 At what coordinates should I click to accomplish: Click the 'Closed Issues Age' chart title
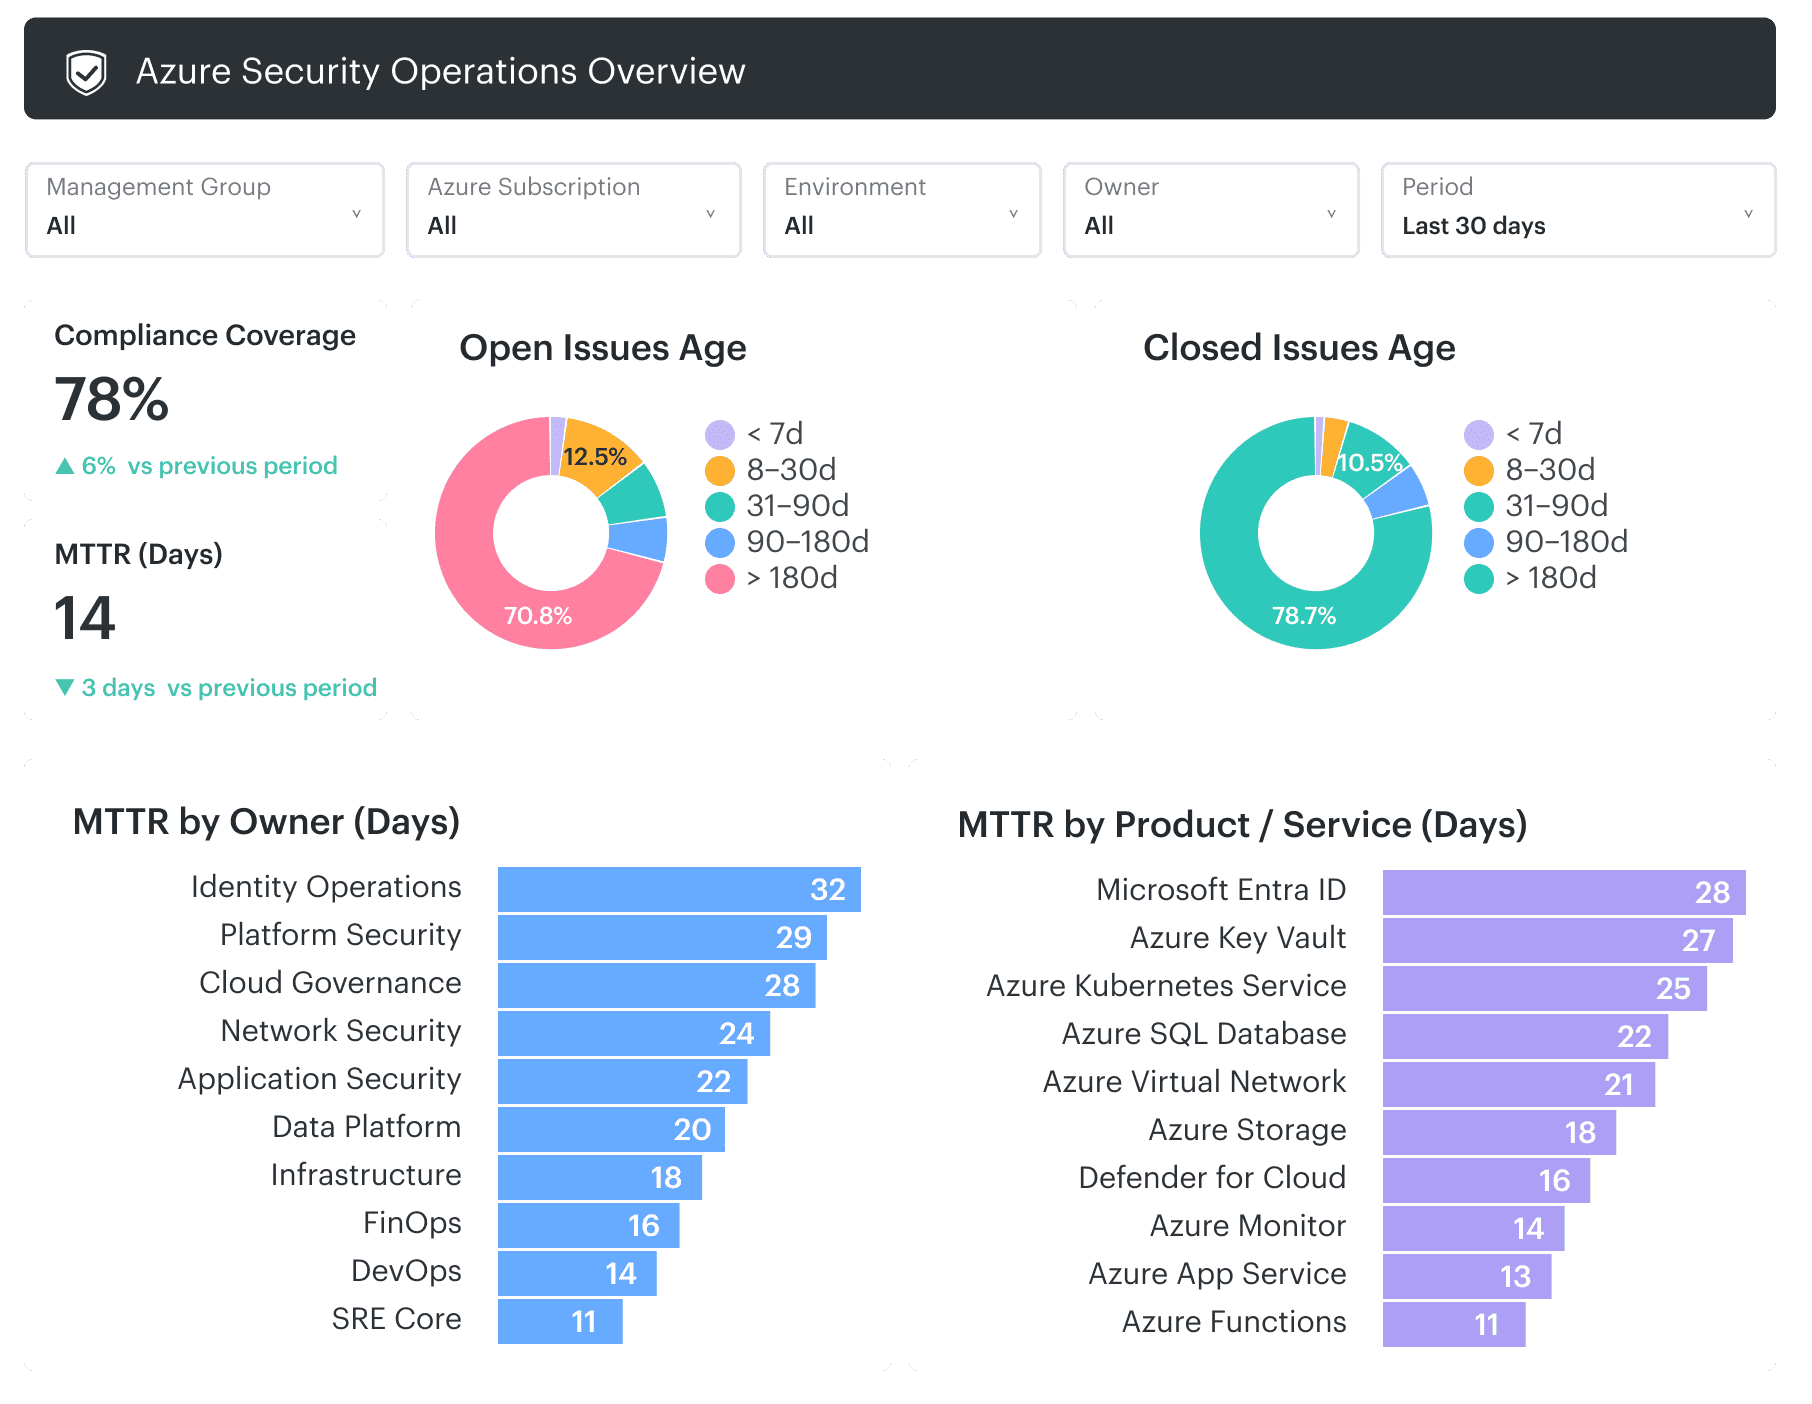(1299, 348)
